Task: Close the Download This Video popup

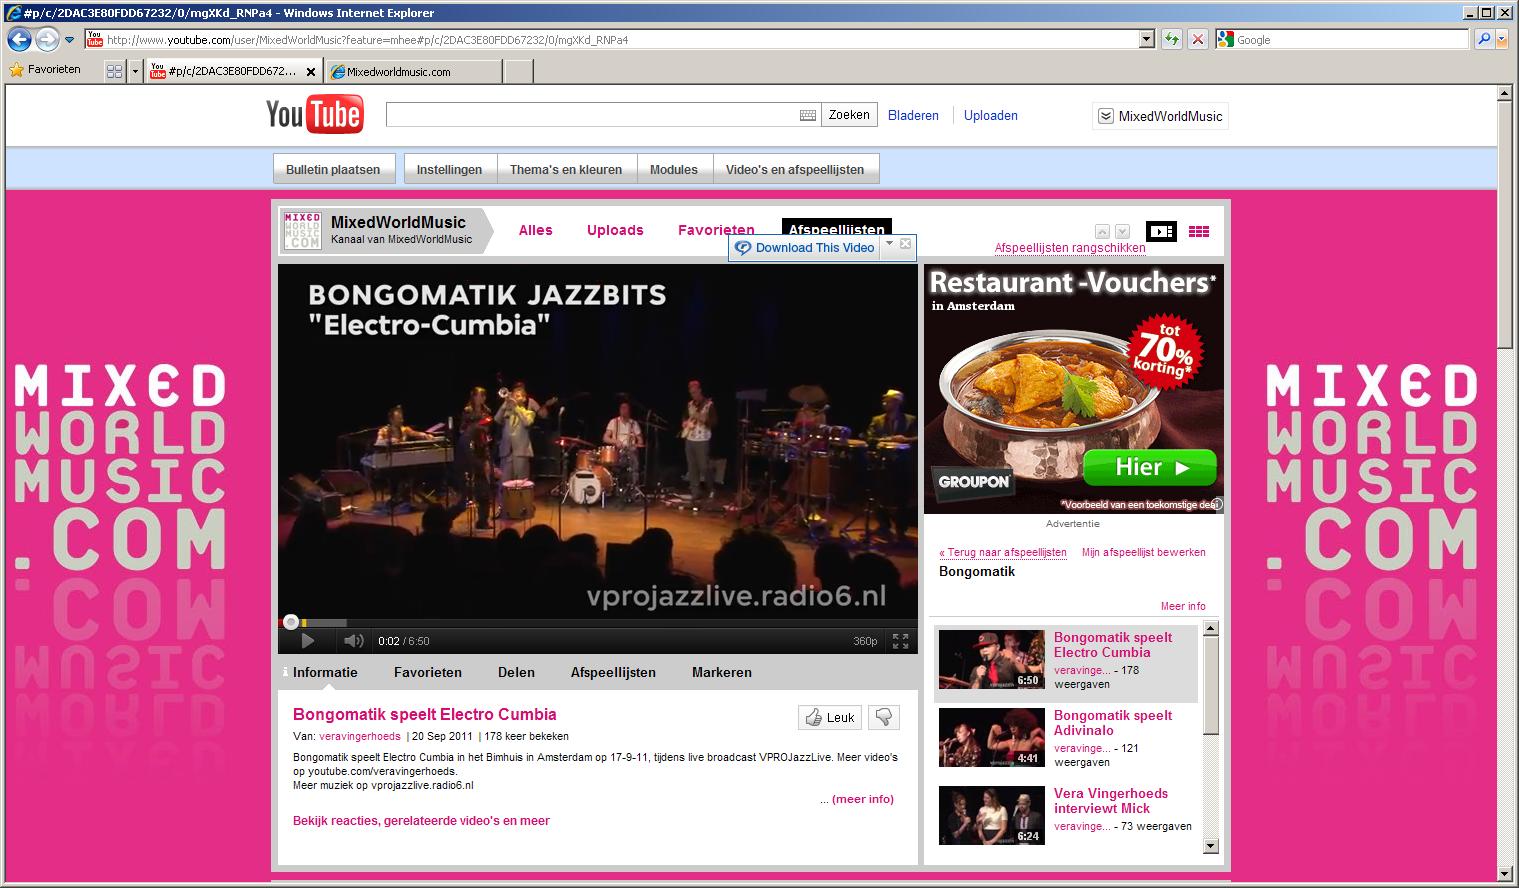Action: click(x=905, y=244)
